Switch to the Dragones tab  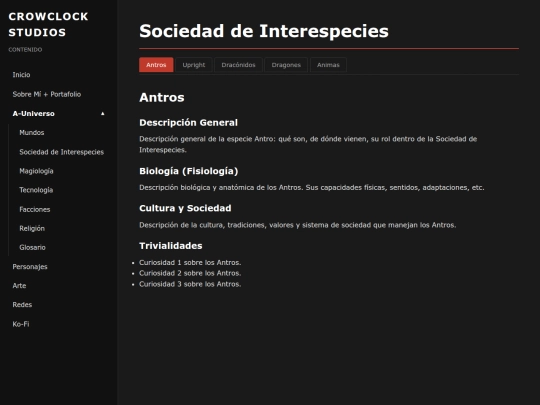[x=286, y=65]
